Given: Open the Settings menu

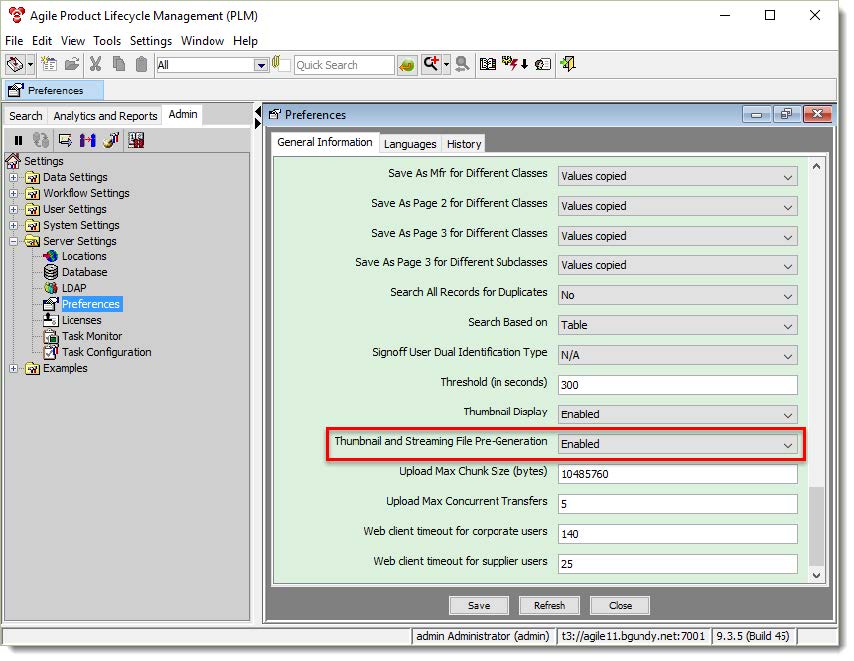Looking at the screenshot, I should [149, 41].
